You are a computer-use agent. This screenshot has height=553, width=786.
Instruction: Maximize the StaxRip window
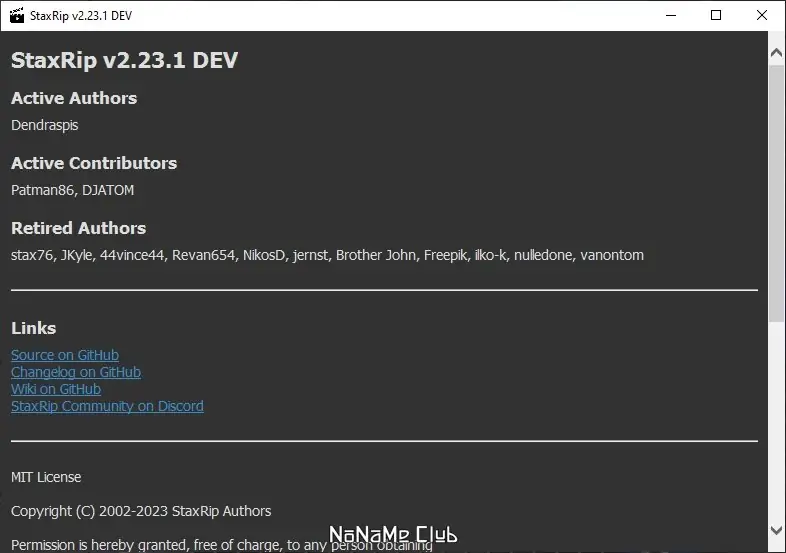click(716, 16)
